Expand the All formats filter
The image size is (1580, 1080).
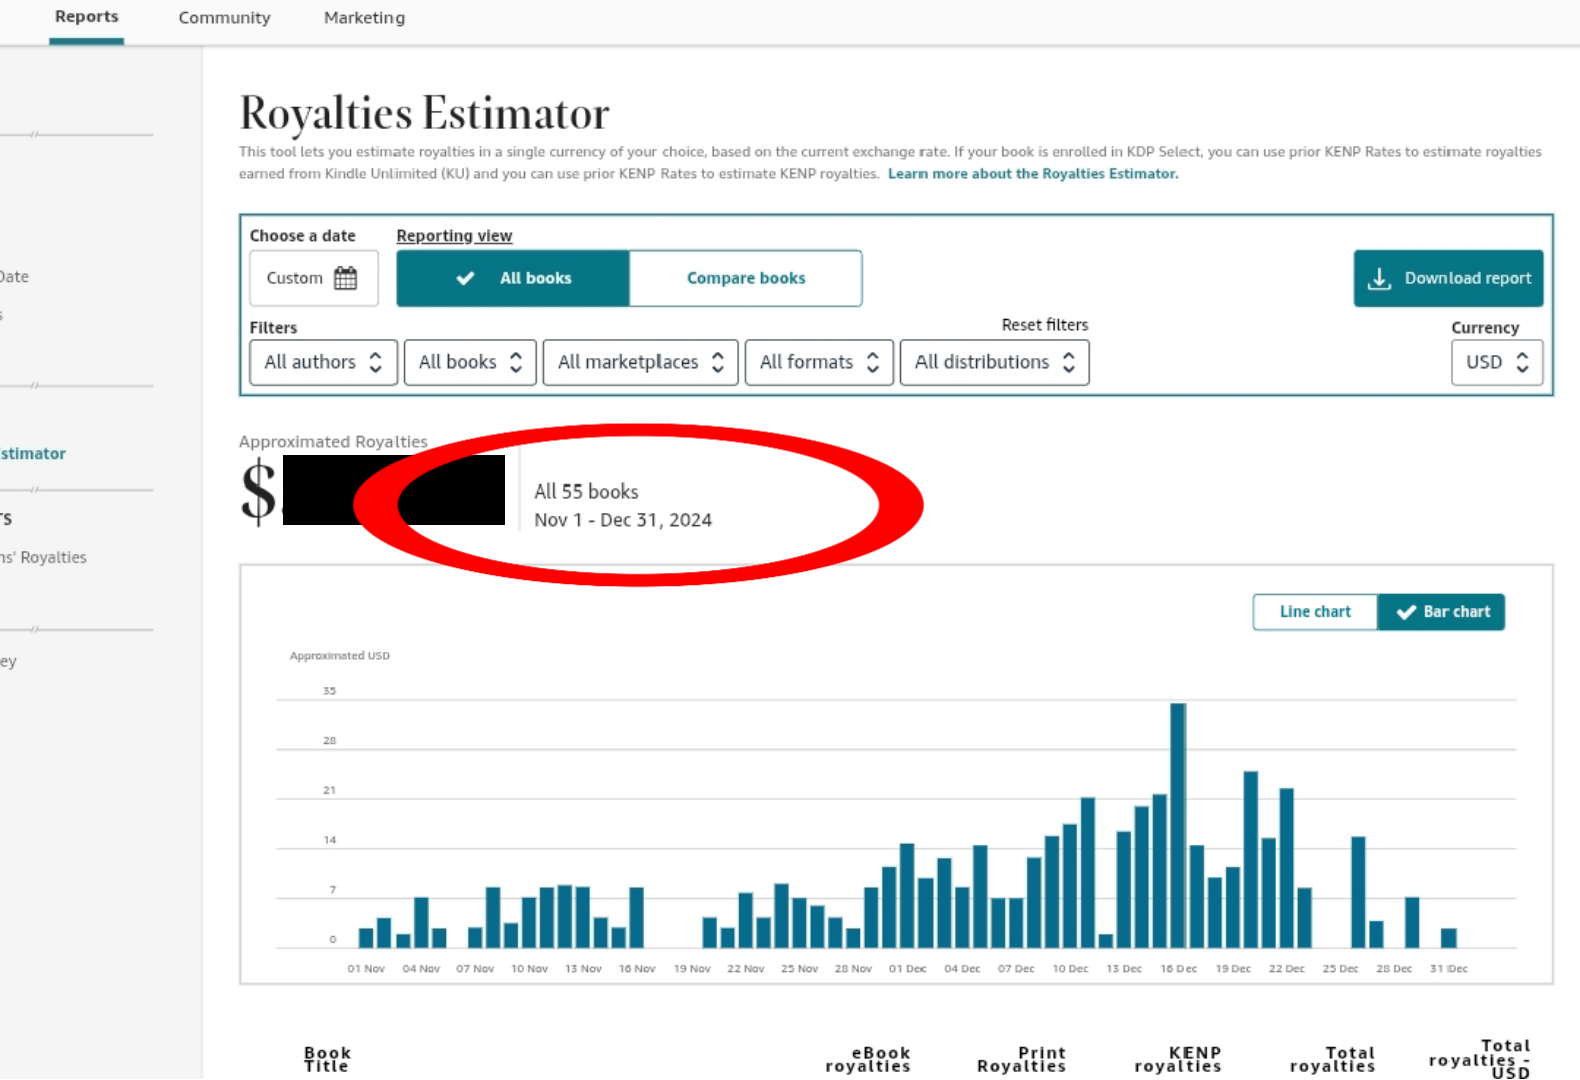pos(818,362)
